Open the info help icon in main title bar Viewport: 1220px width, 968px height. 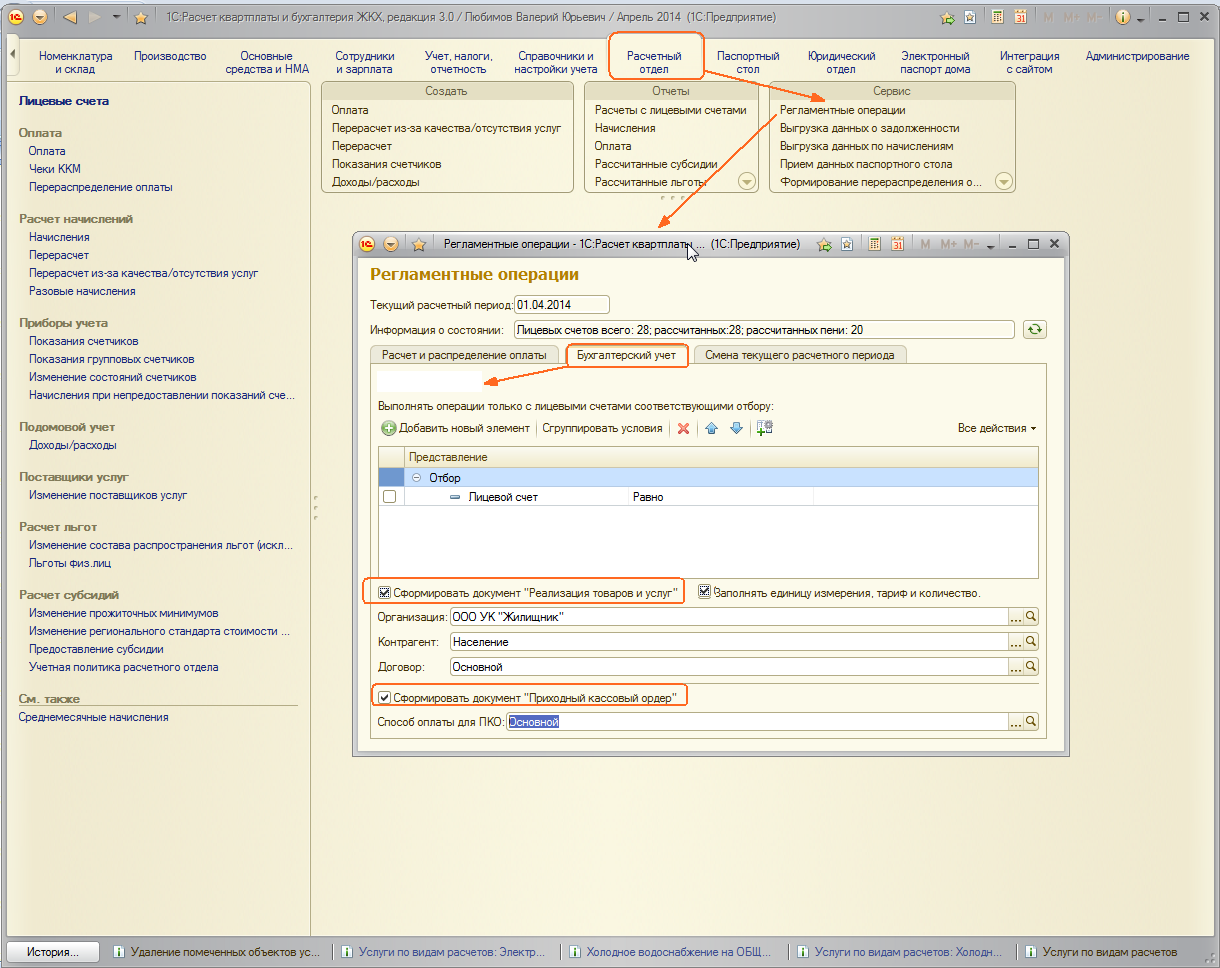click(1124, 17)
